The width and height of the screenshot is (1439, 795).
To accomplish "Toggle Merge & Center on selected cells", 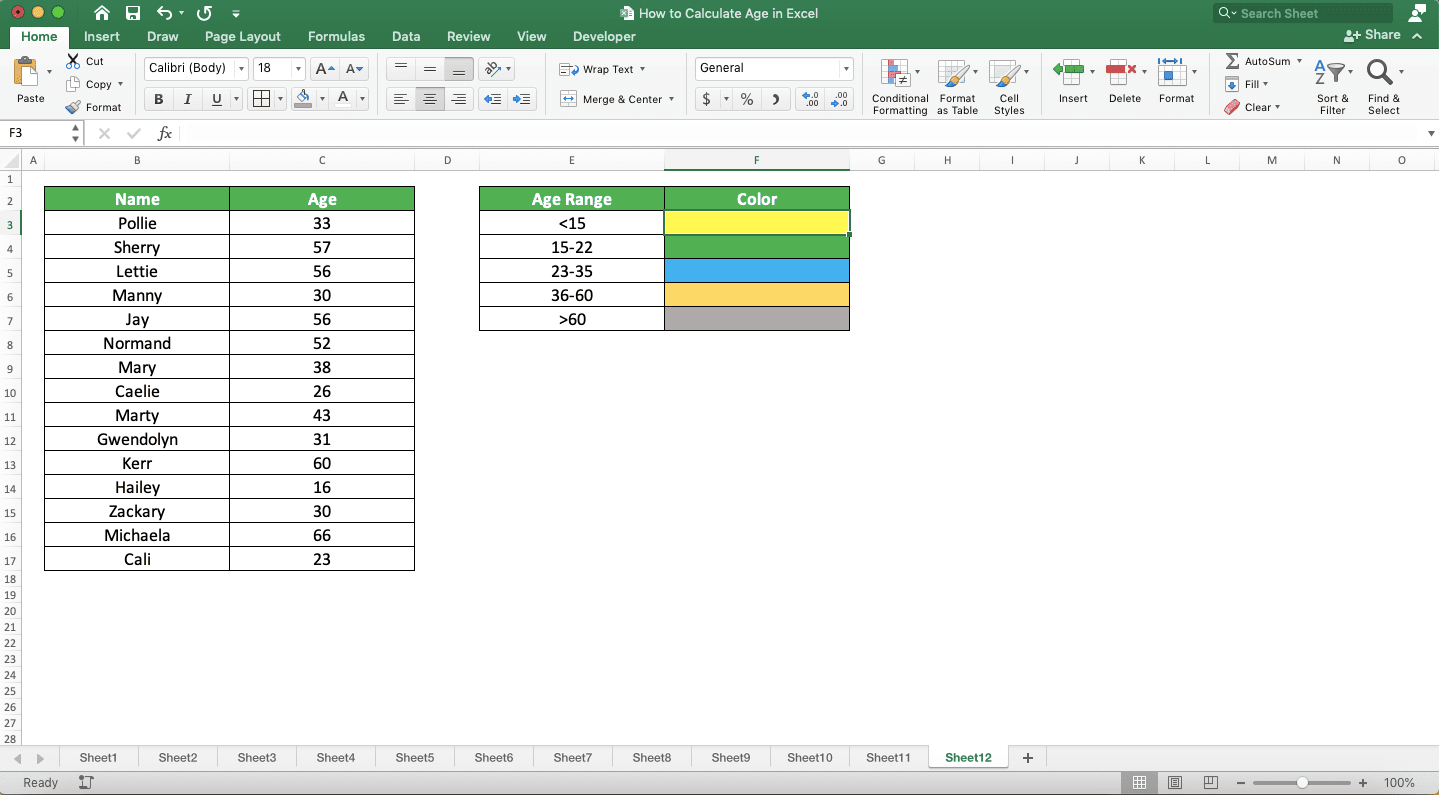I will tap(612, 99).
